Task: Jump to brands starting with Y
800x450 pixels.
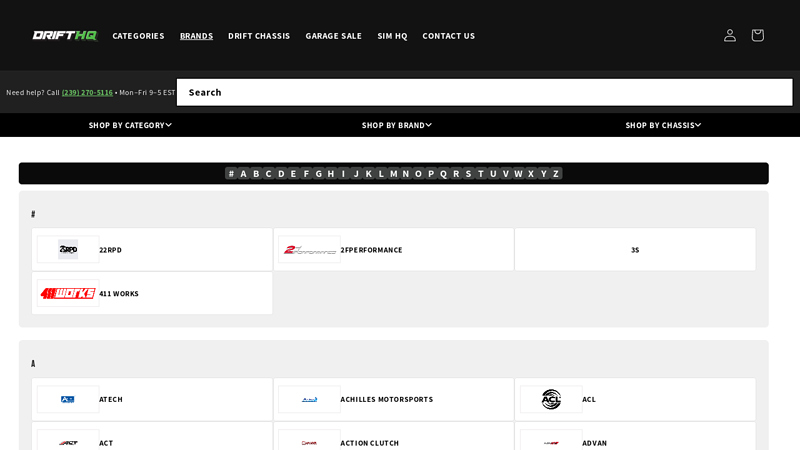Action: pos(543,173)
